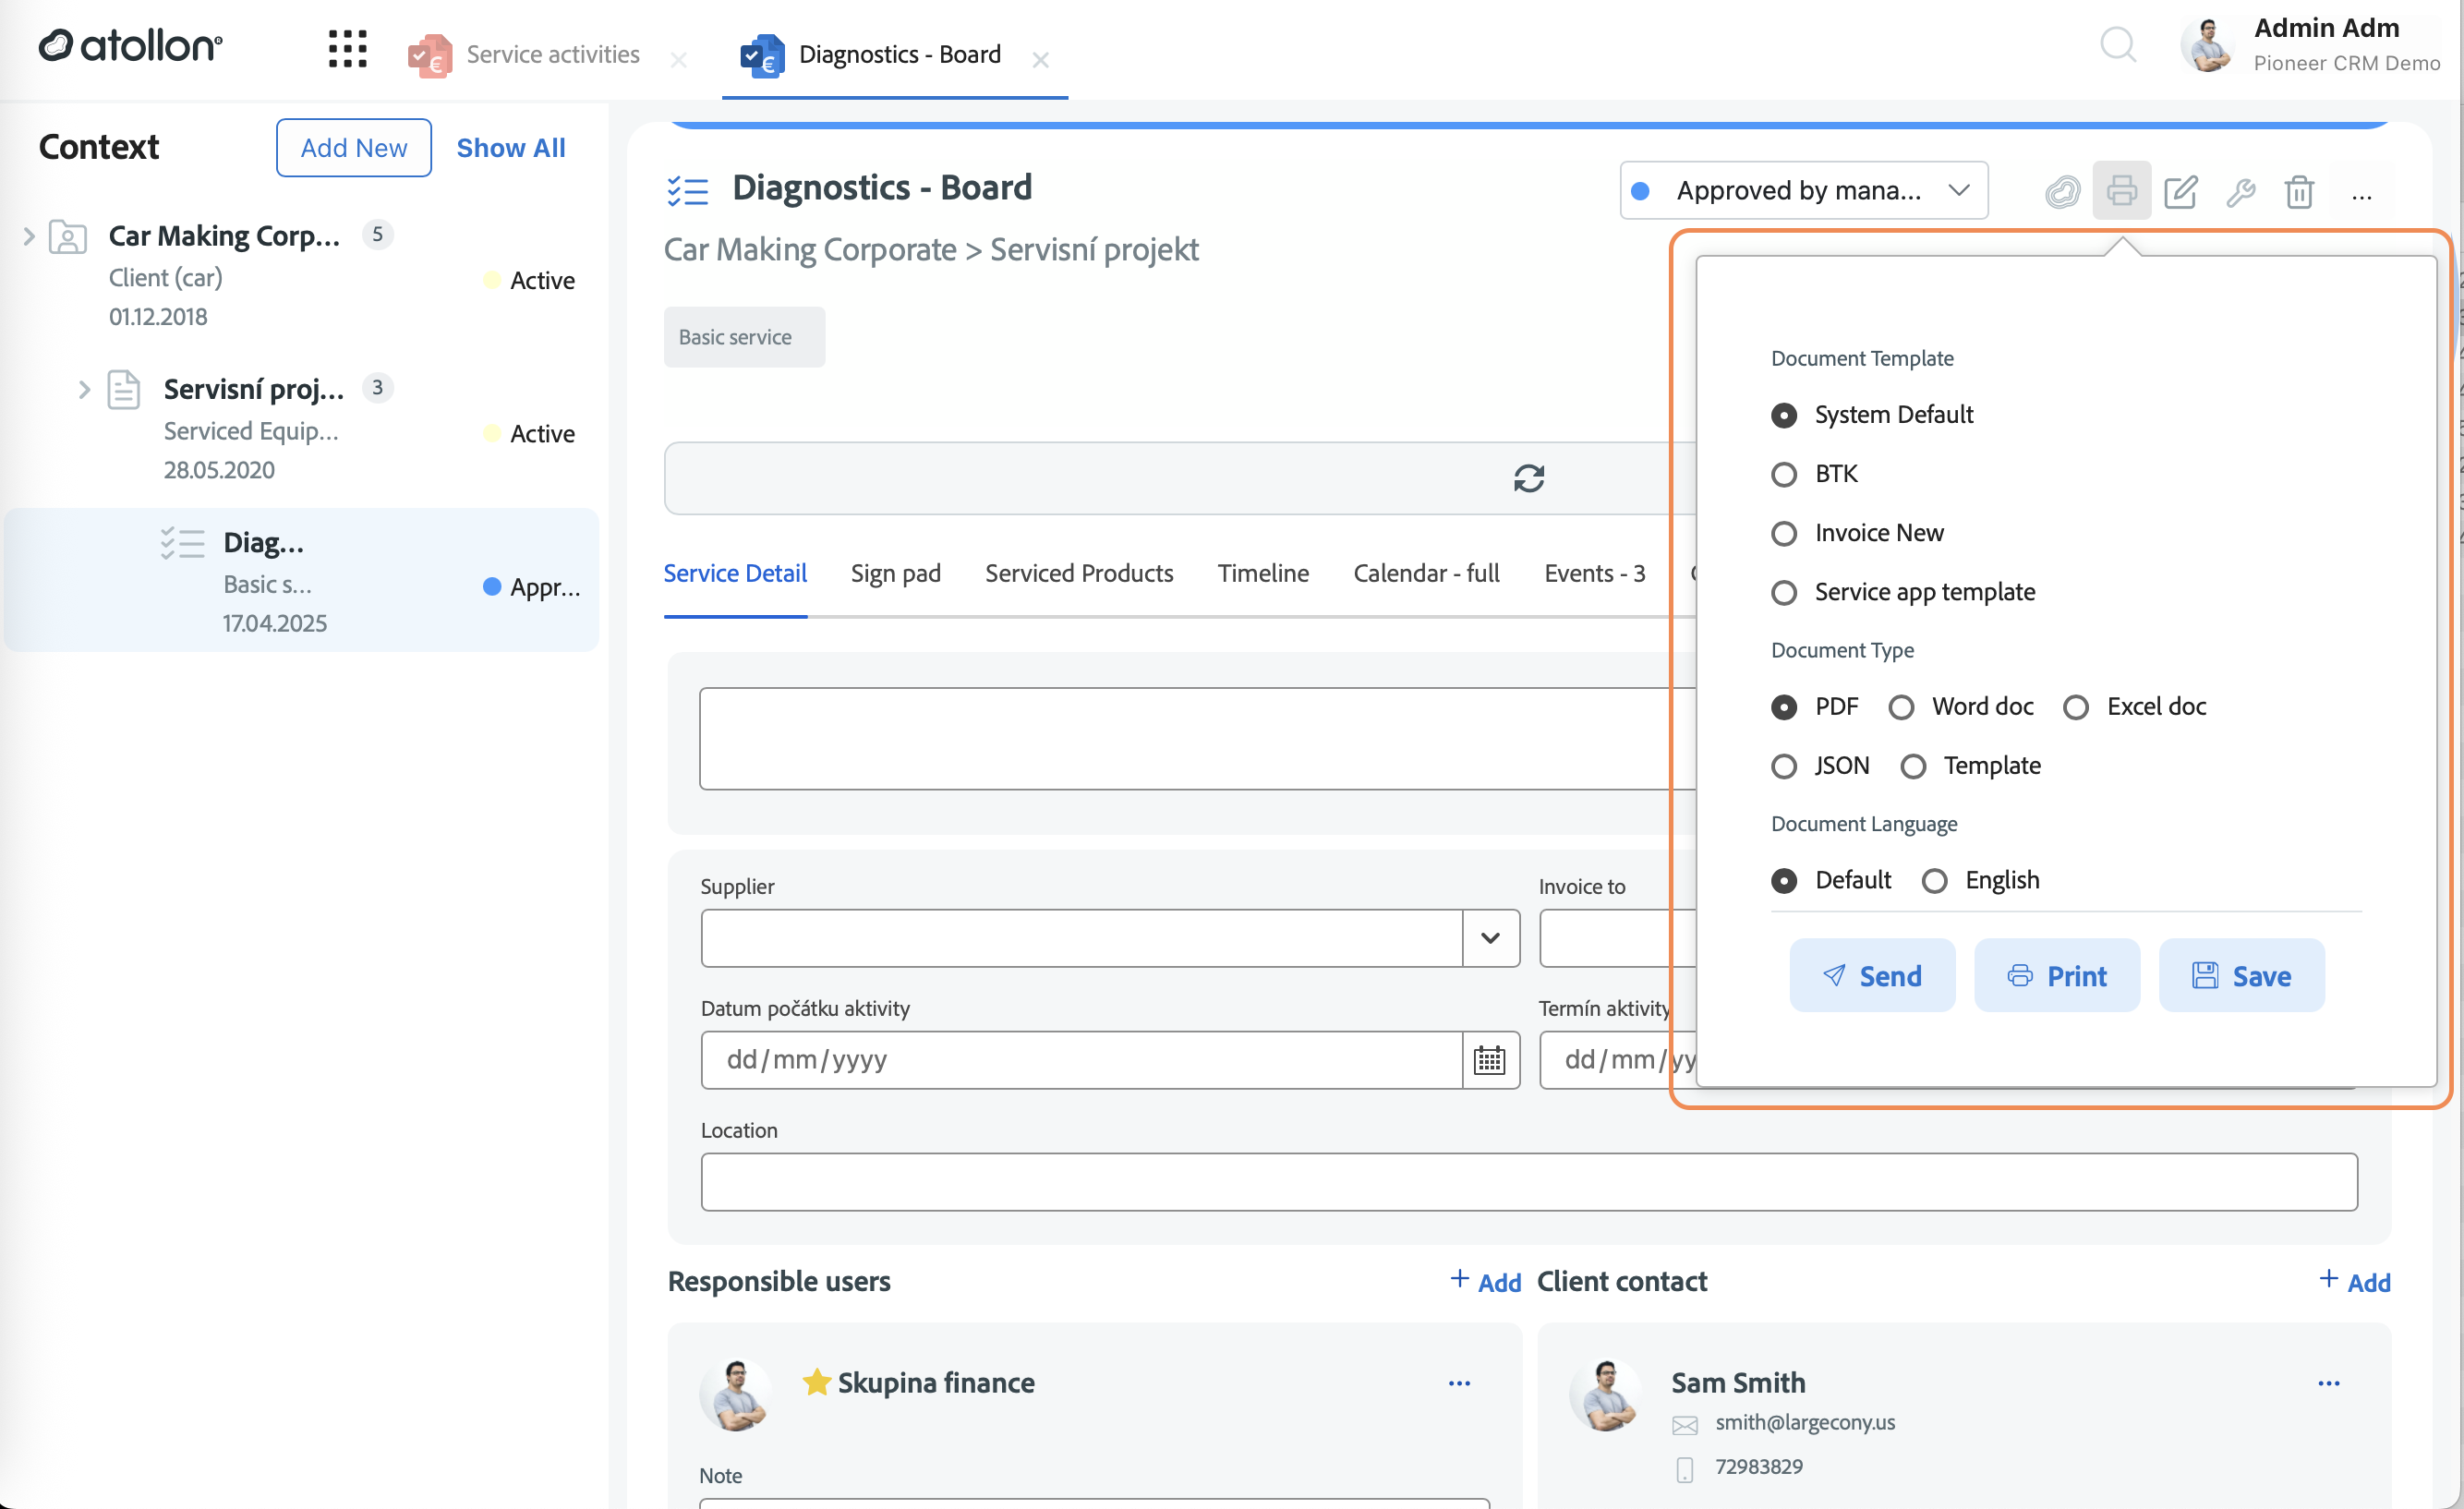Viewport: 2464px width, 1509px height.
Task: Click the Basic service tag
Action: 744,337
